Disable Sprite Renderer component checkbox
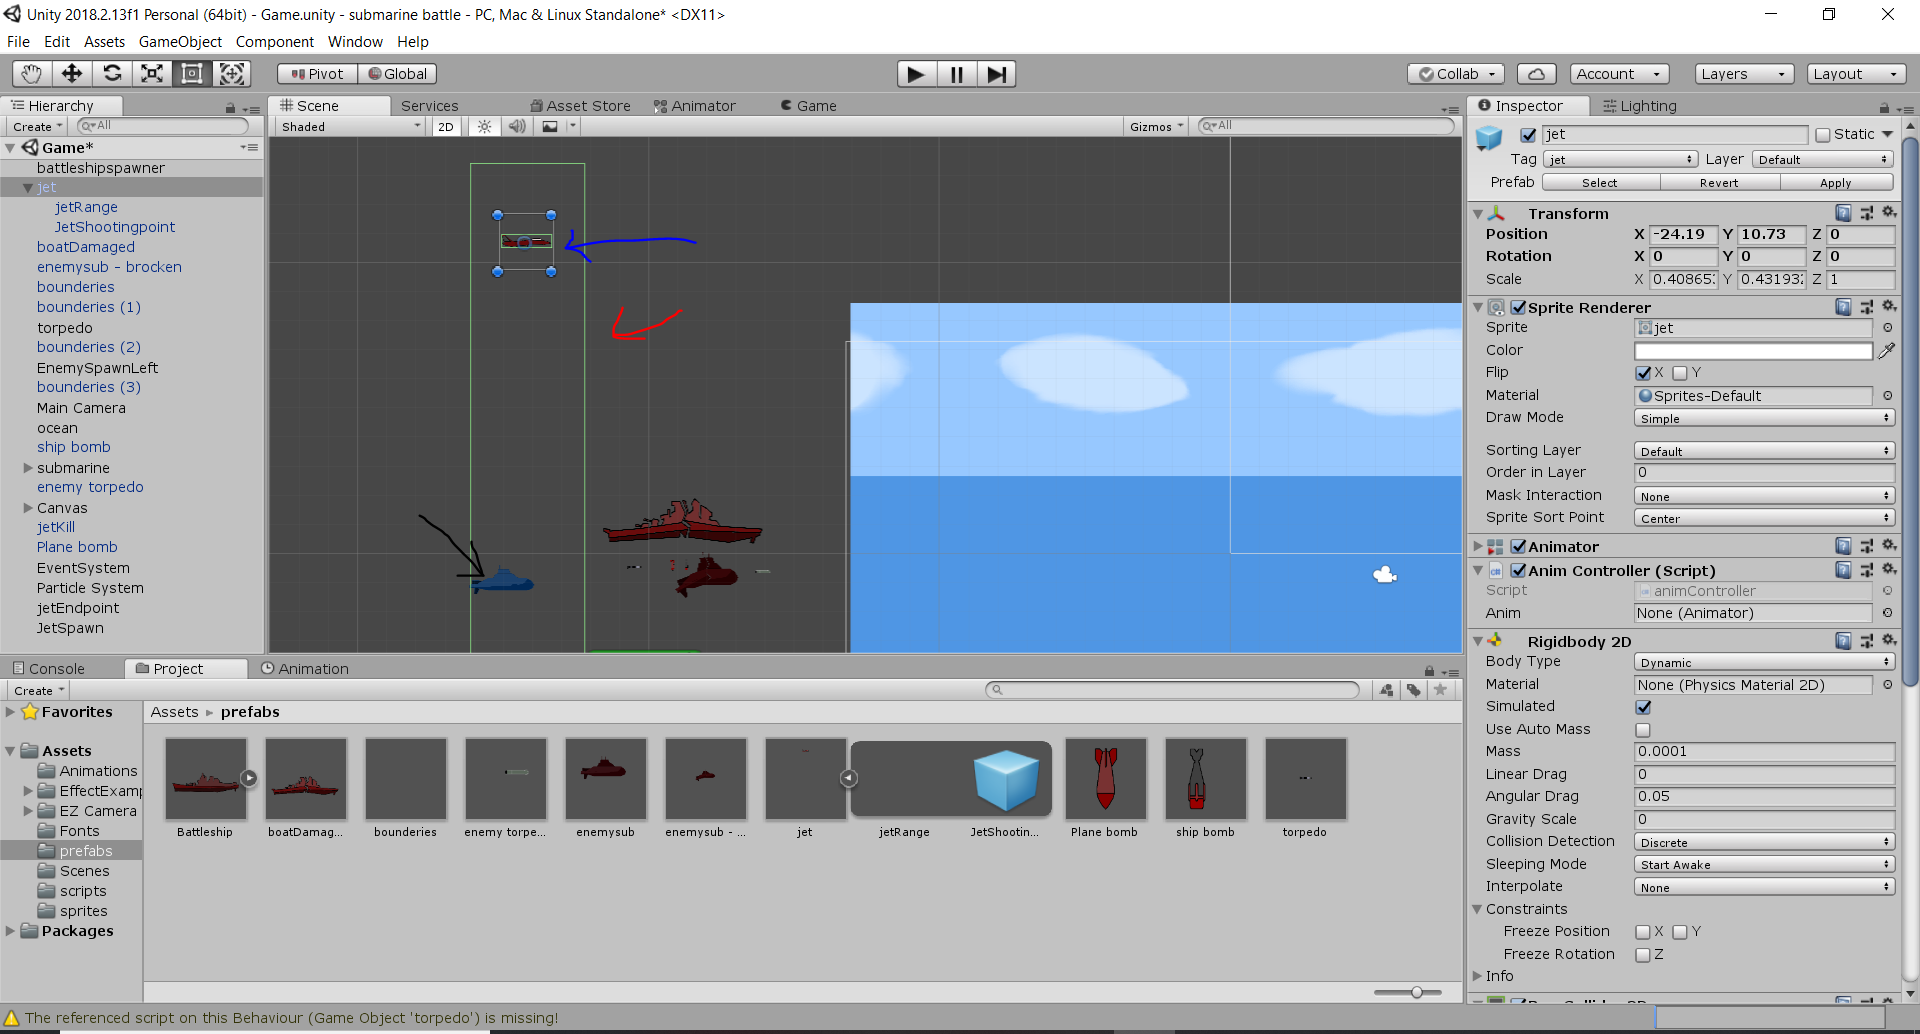 tap(1518, 307)
